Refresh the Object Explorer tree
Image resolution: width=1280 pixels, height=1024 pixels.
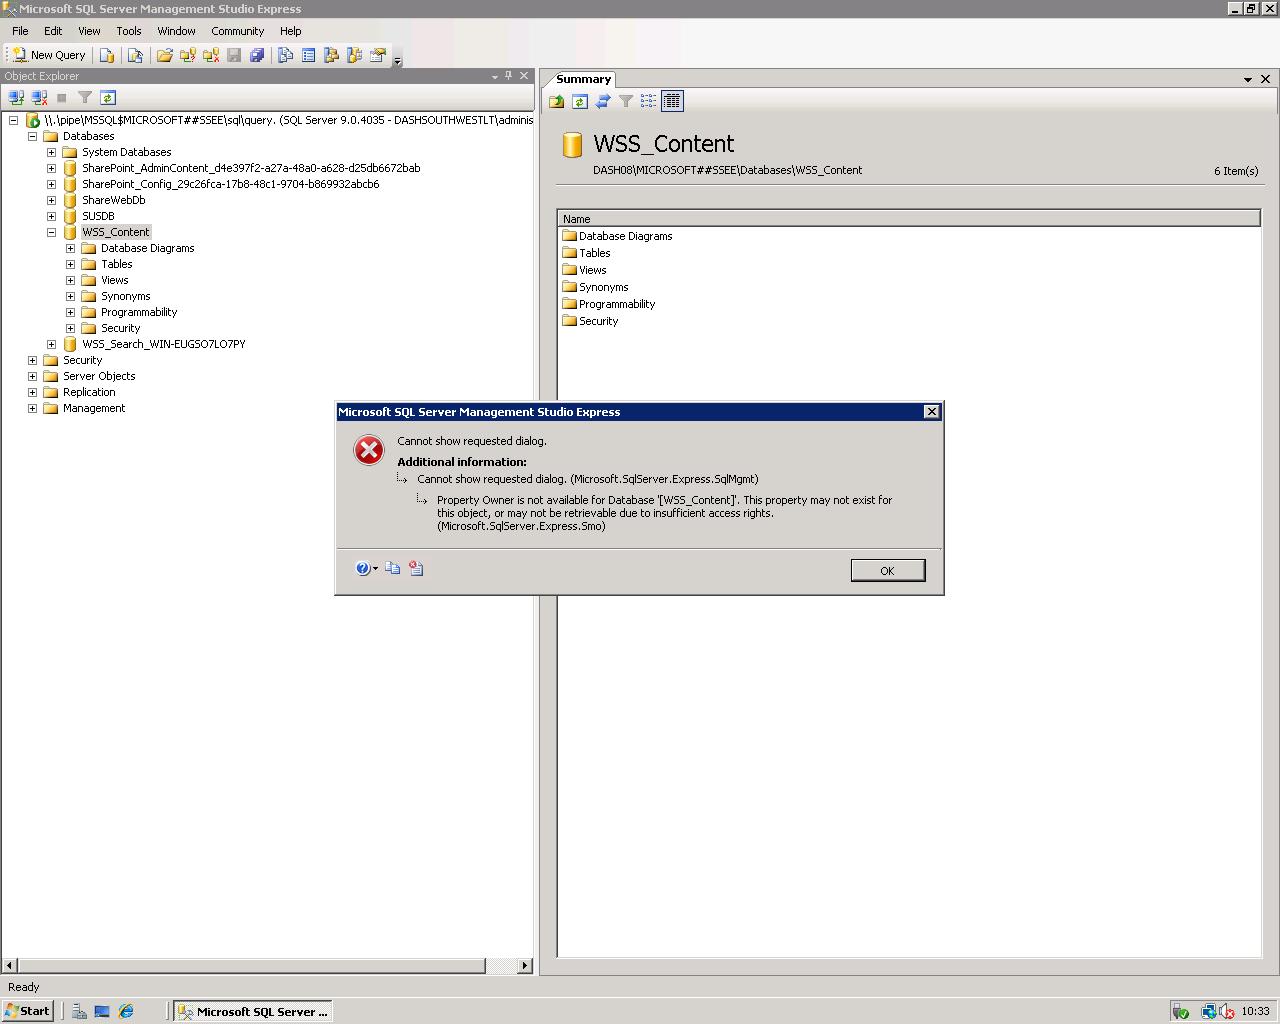point(108,97)
